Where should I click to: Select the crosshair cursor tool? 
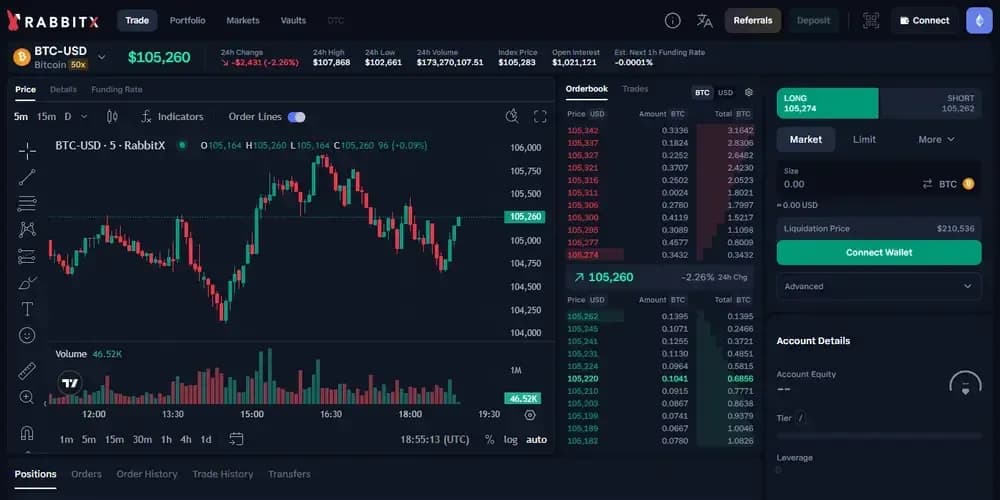27,151
